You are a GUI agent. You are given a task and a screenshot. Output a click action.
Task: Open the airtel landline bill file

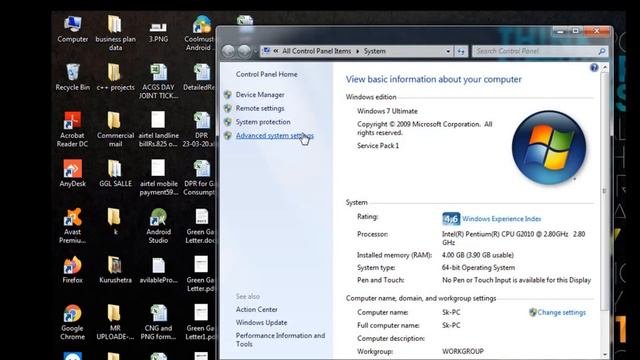coord(158,129)
